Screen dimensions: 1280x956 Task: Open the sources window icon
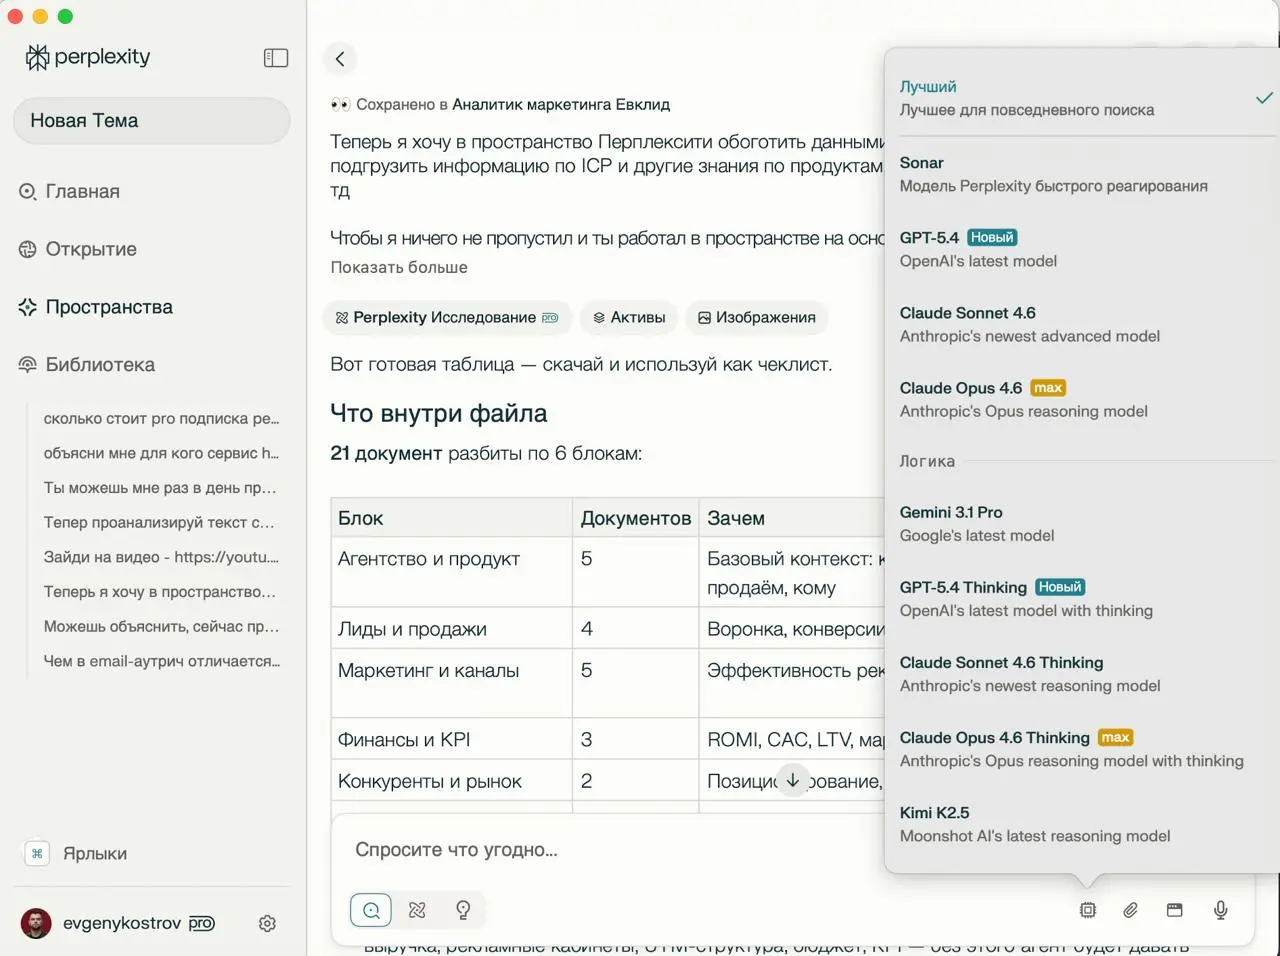coord(1175,910)
